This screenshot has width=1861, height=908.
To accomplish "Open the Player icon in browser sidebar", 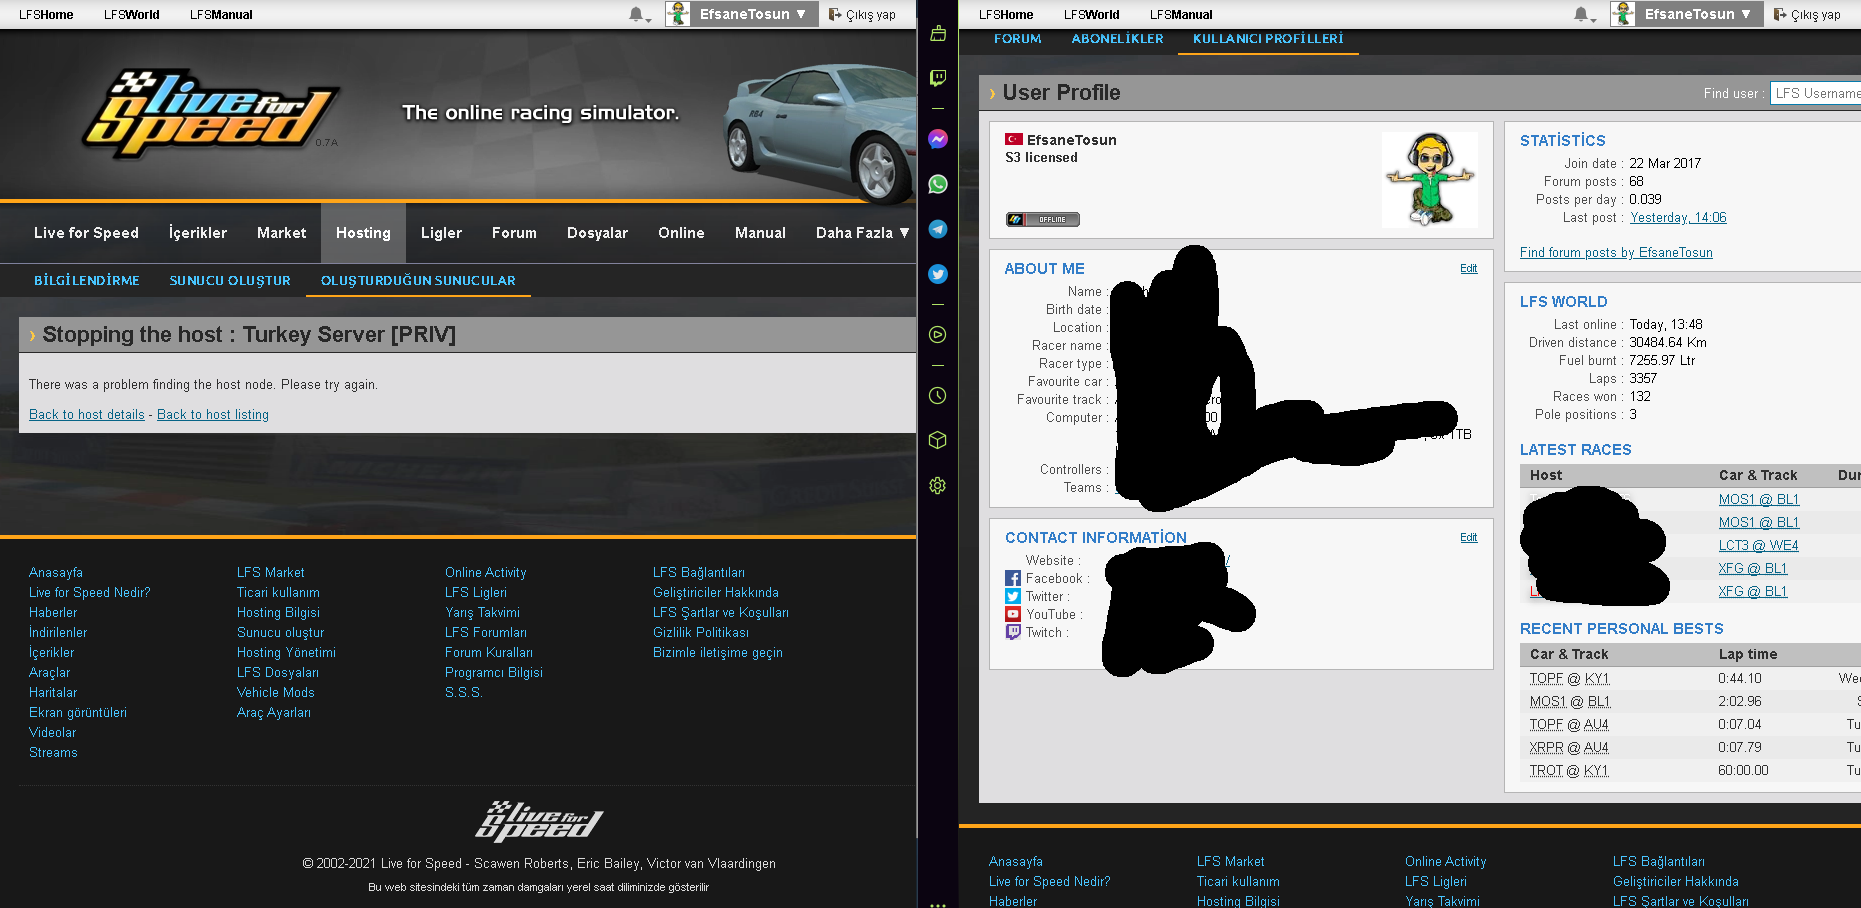I will tap(937, 335).
